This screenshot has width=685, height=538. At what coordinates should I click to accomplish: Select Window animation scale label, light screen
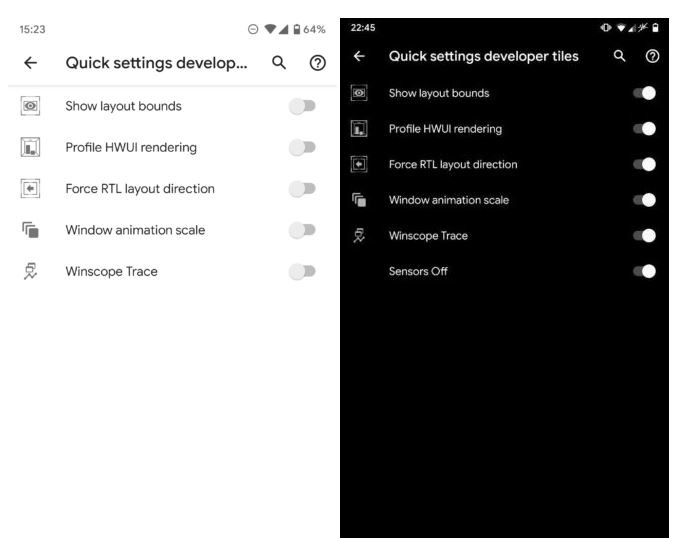[x=135, y=230]
